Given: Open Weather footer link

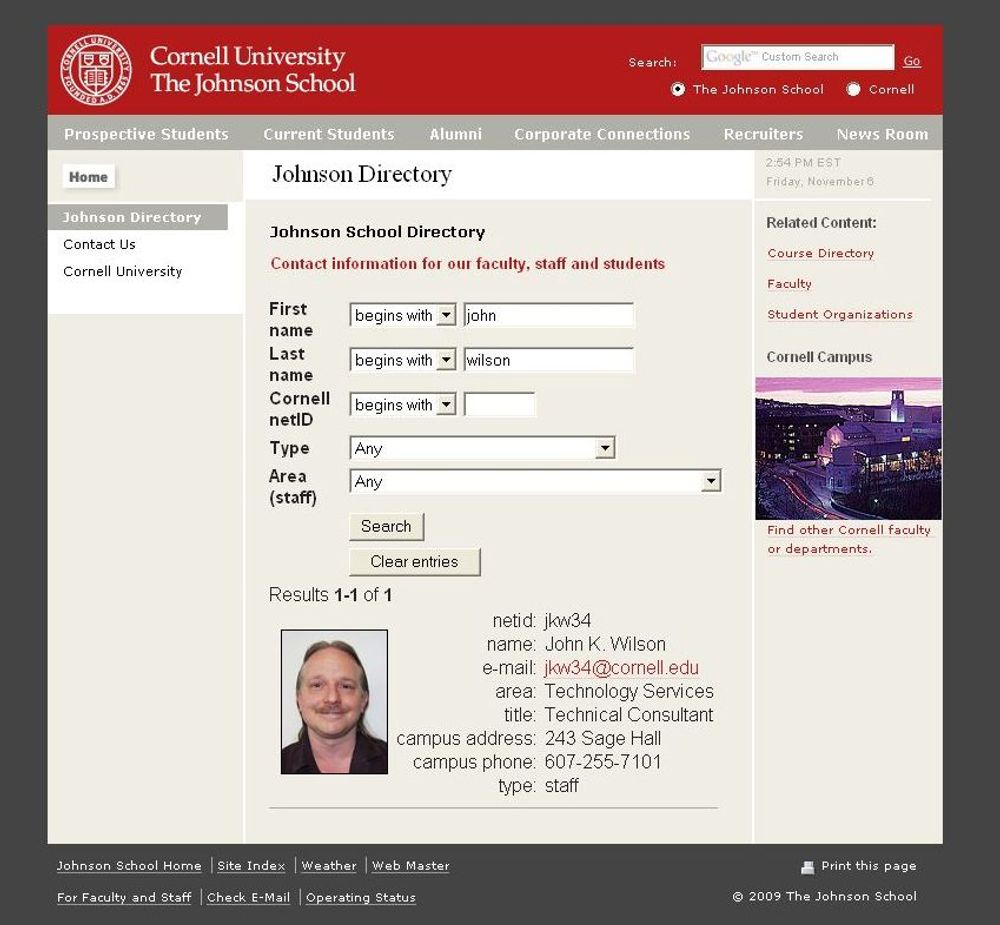Looking at the screenshot, I should pyautogui.click(x=329, y=866).
